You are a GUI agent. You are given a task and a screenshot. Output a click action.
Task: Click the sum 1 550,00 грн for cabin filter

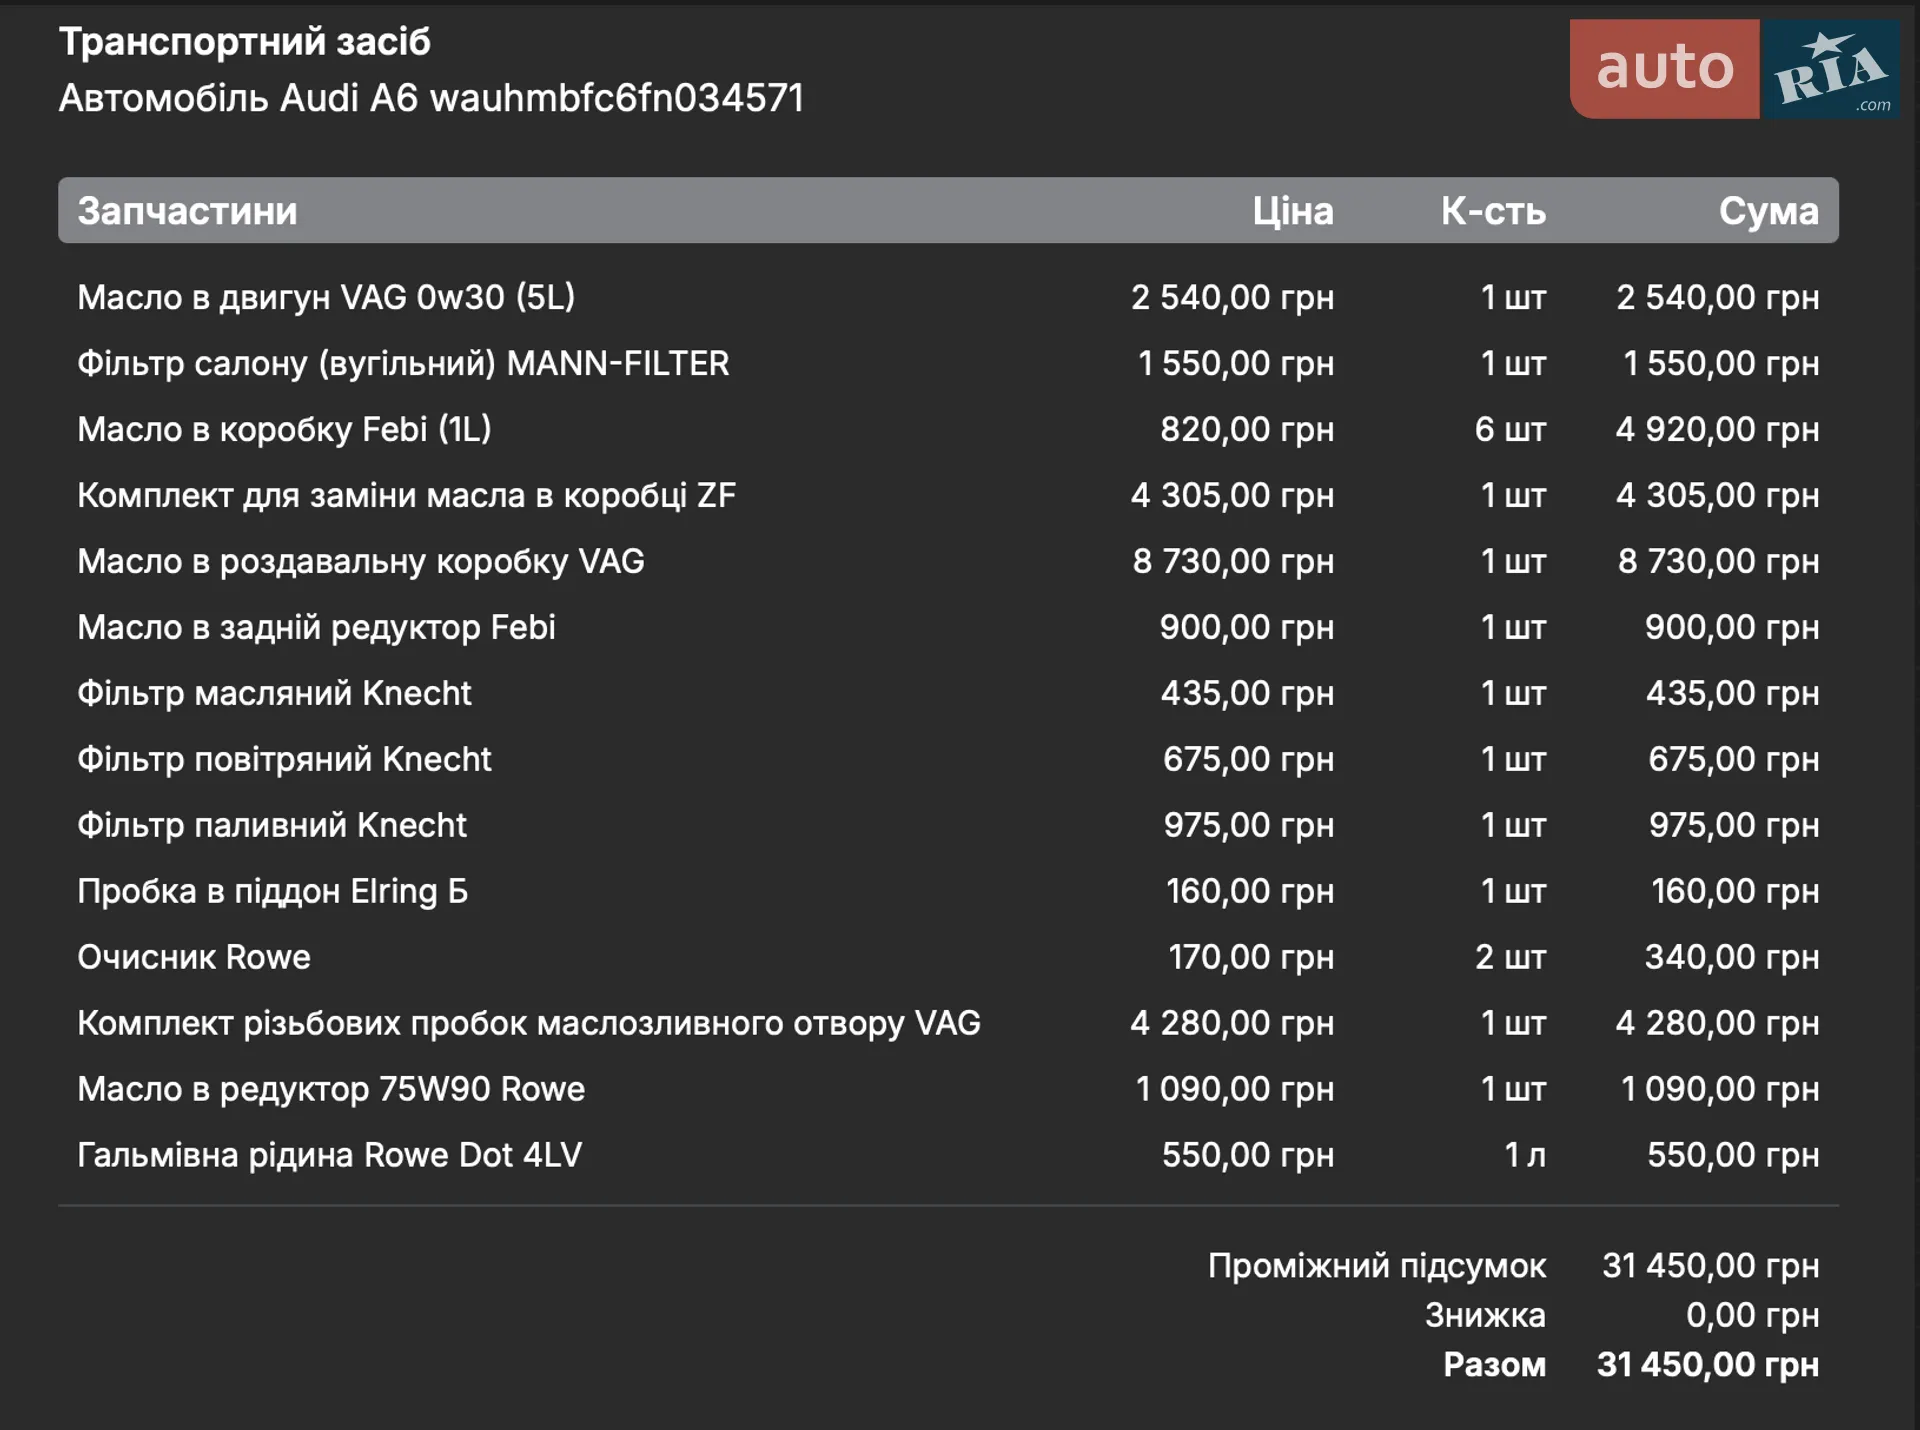(1721, 363)
